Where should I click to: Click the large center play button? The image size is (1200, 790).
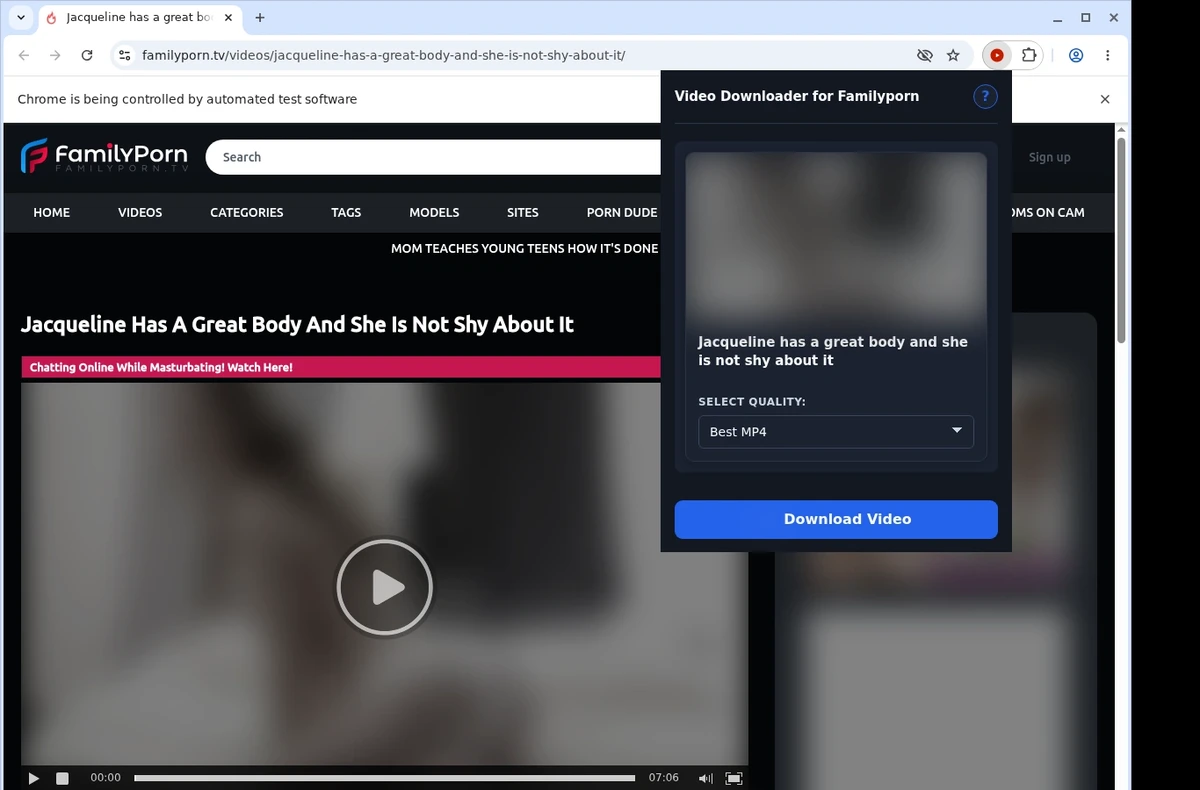click(385, 587)
